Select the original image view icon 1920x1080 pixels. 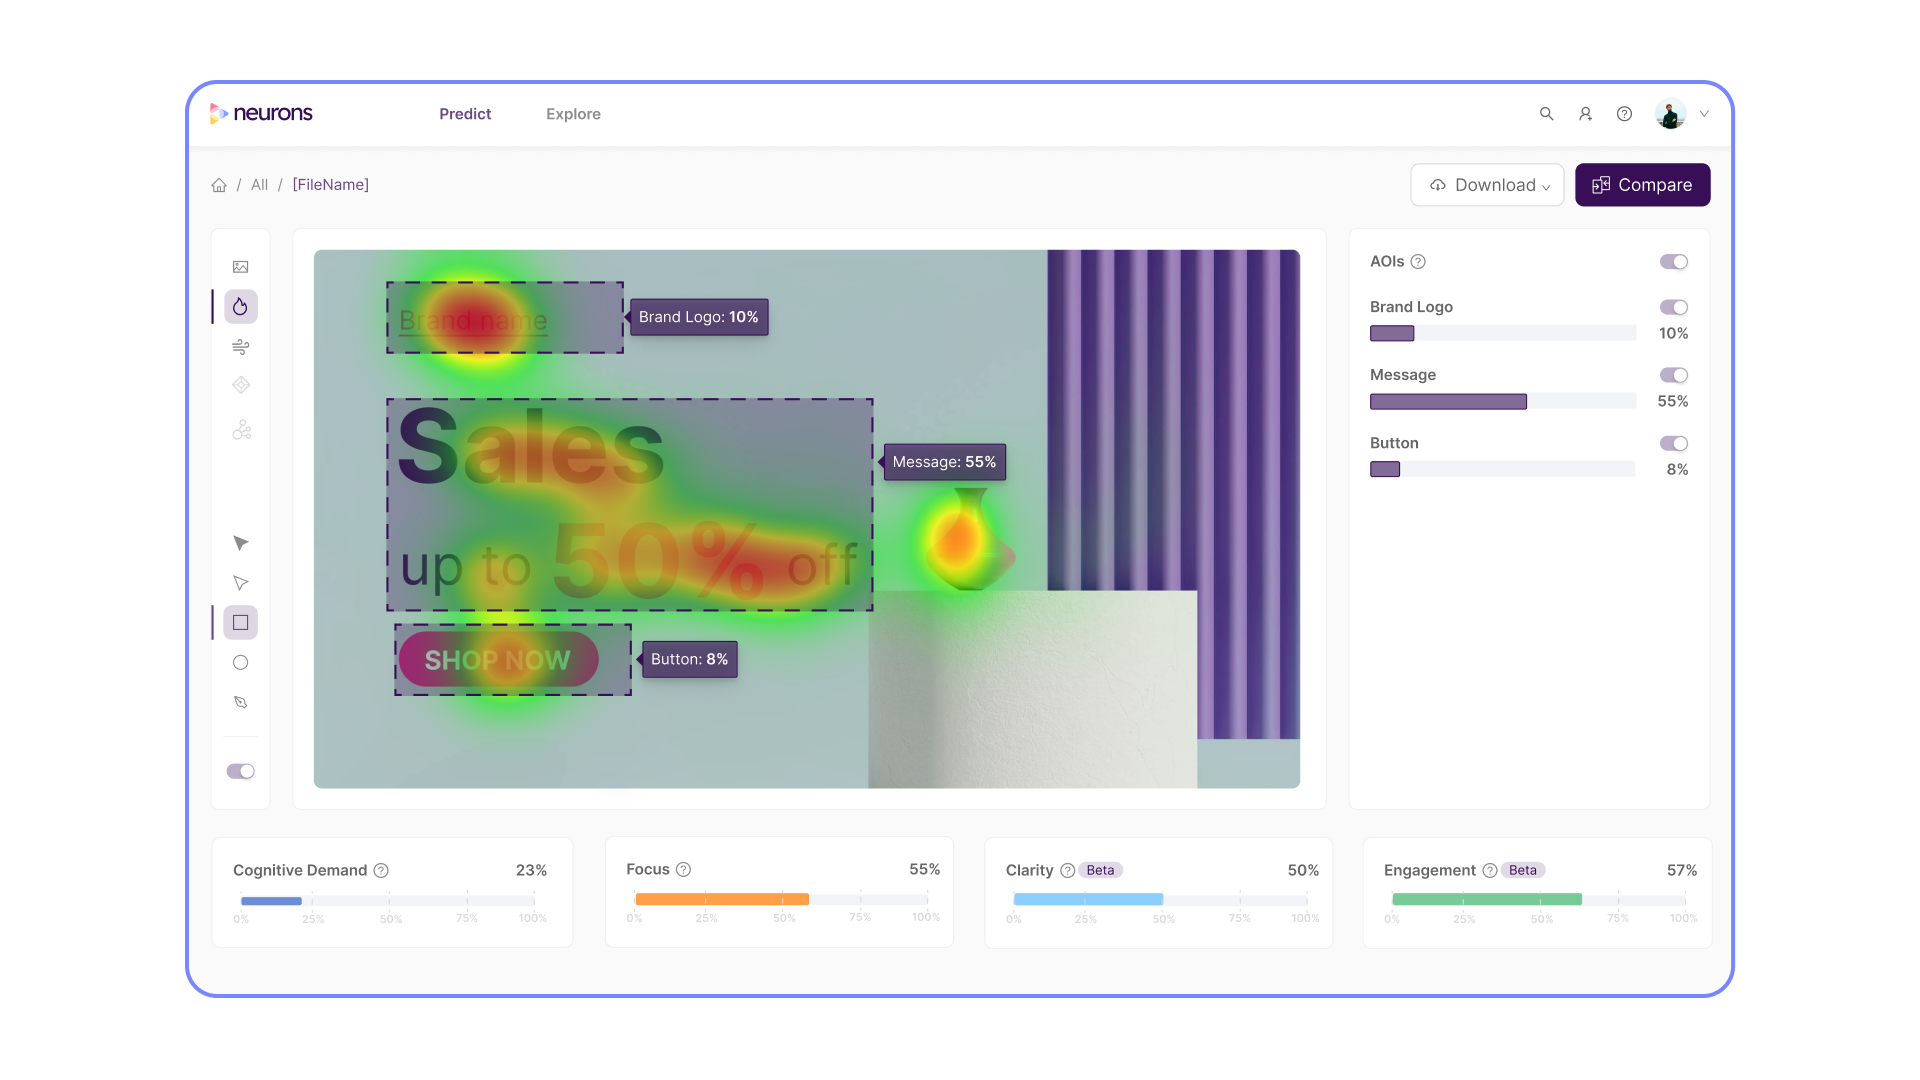240,267
